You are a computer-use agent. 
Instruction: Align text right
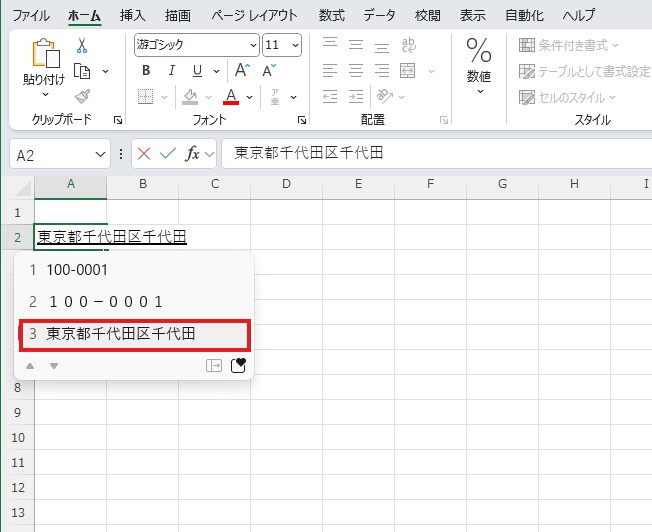point(382,71)
